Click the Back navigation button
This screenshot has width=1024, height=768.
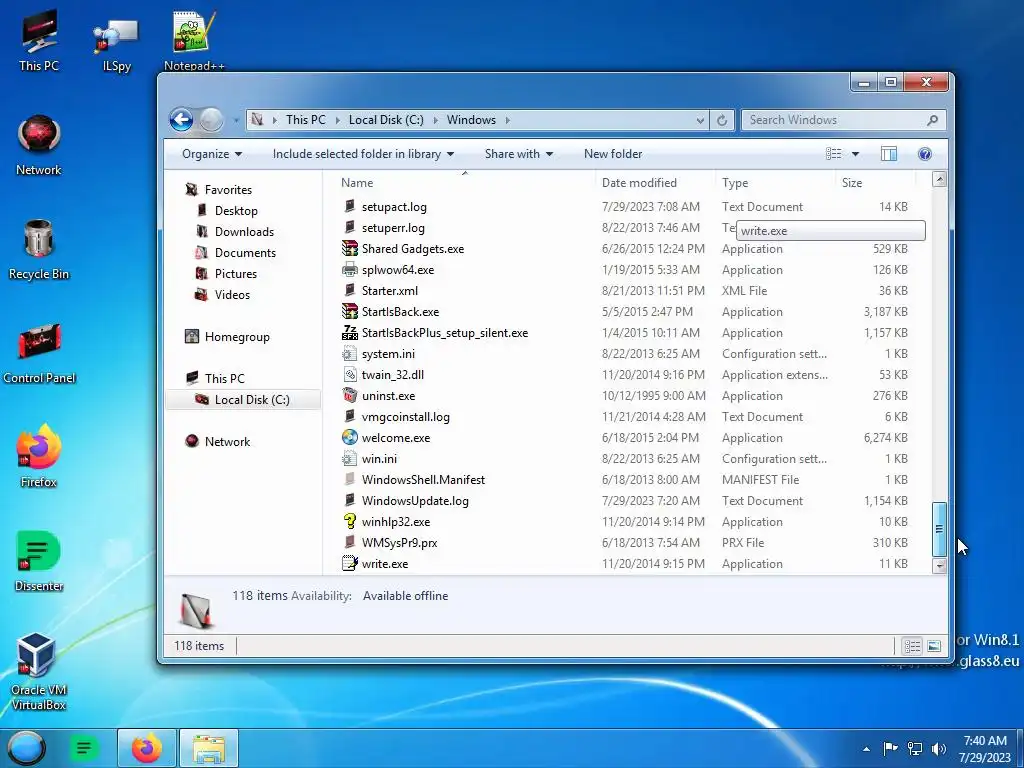pos(182,120)
